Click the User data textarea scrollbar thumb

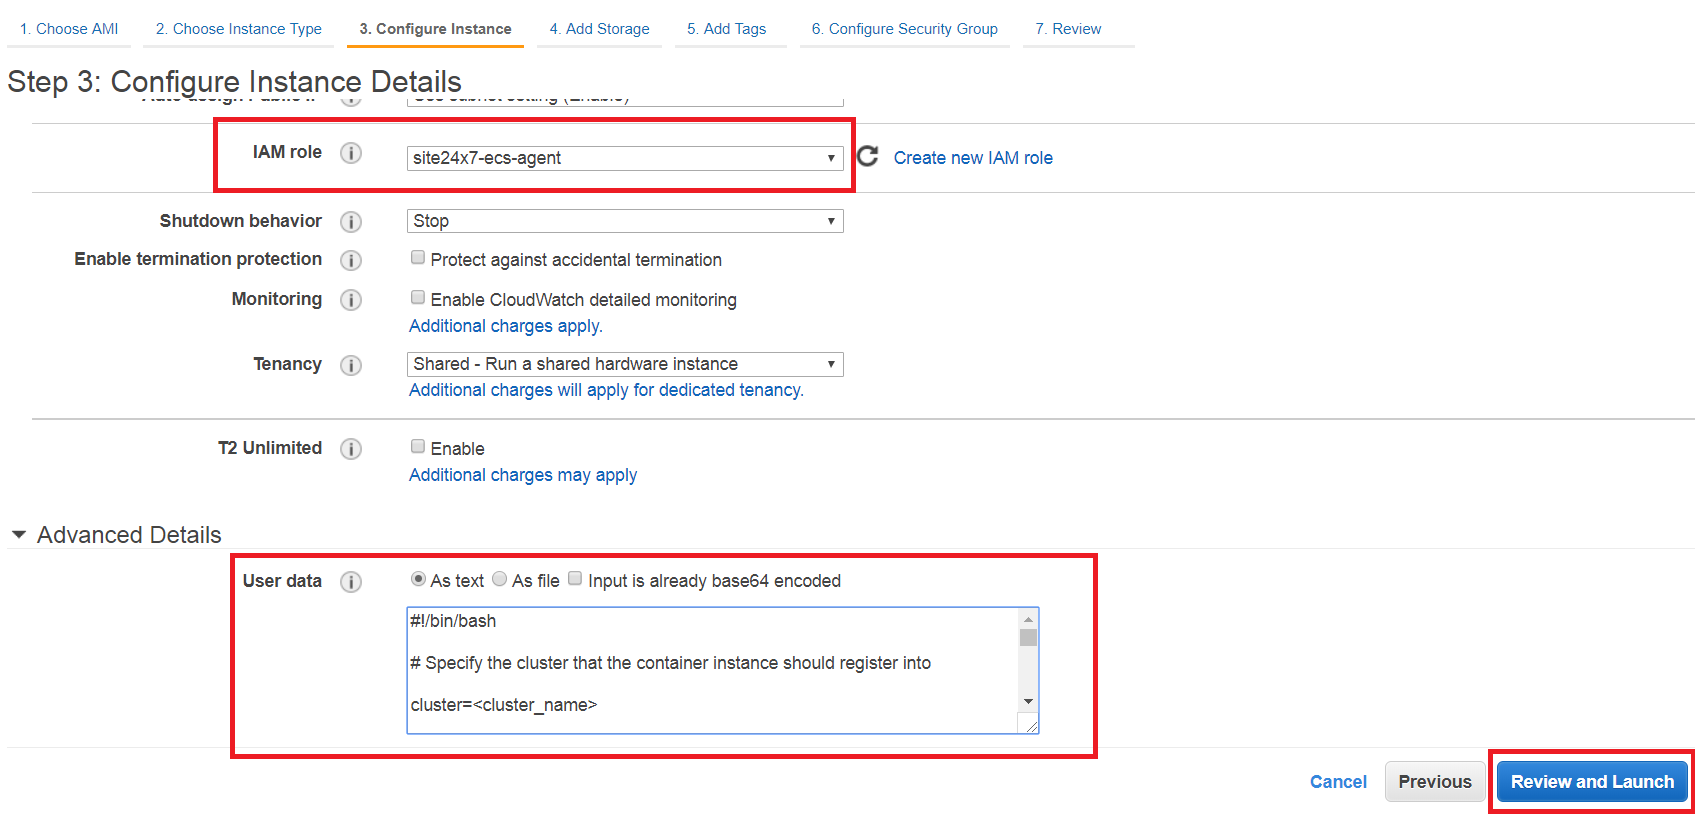pos(1028,638)
